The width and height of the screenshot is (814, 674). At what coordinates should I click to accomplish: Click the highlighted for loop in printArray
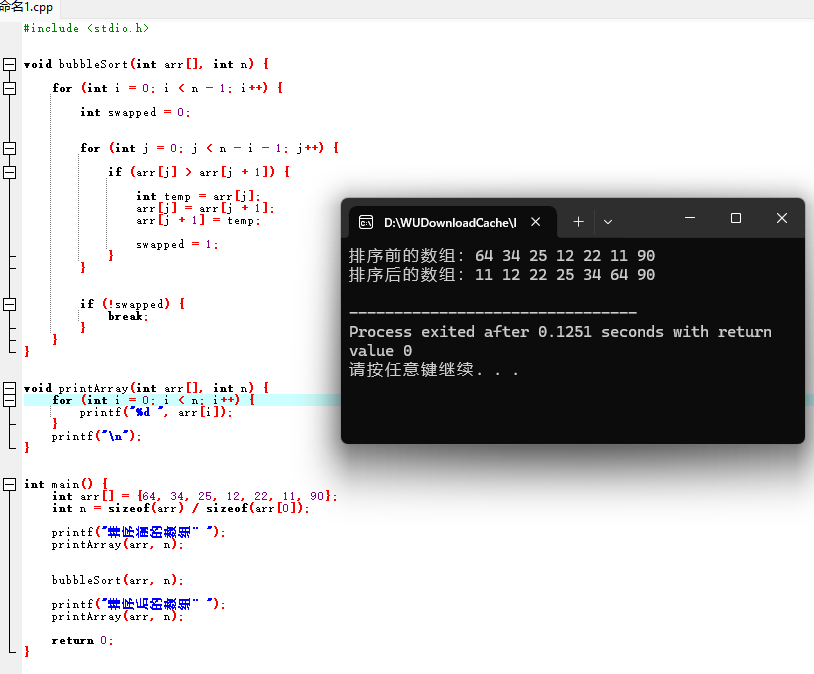click(x=154, y=400)
